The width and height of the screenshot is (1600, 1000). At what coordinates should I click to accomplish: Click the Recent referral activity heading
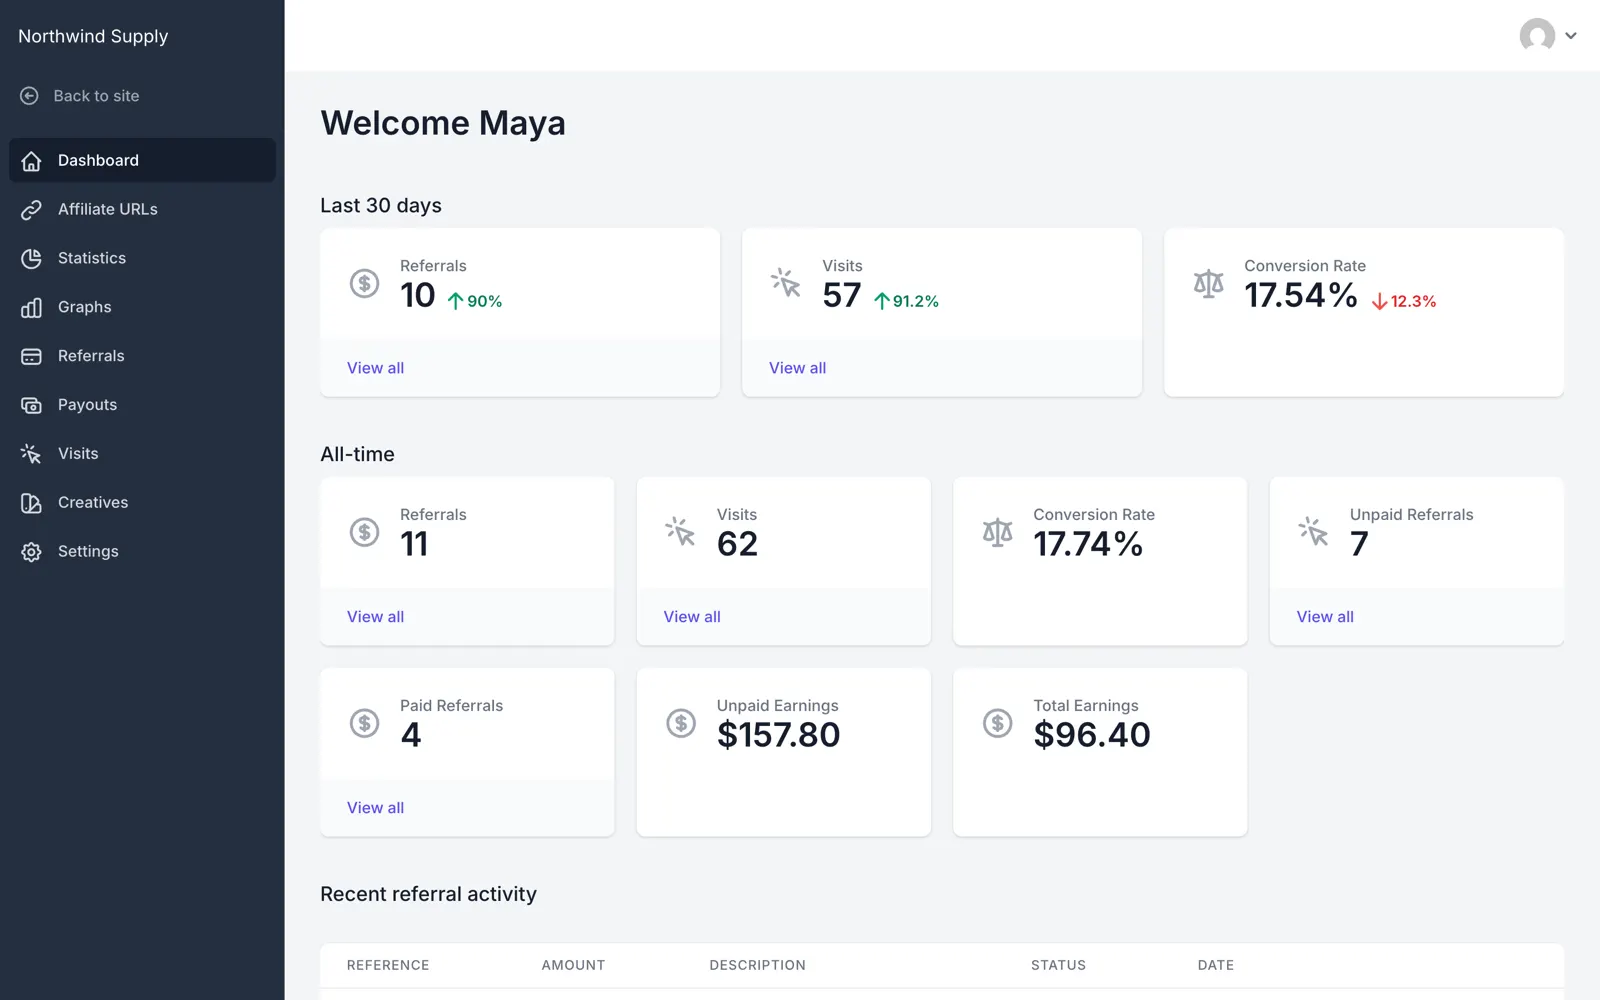tap(428, 894)
